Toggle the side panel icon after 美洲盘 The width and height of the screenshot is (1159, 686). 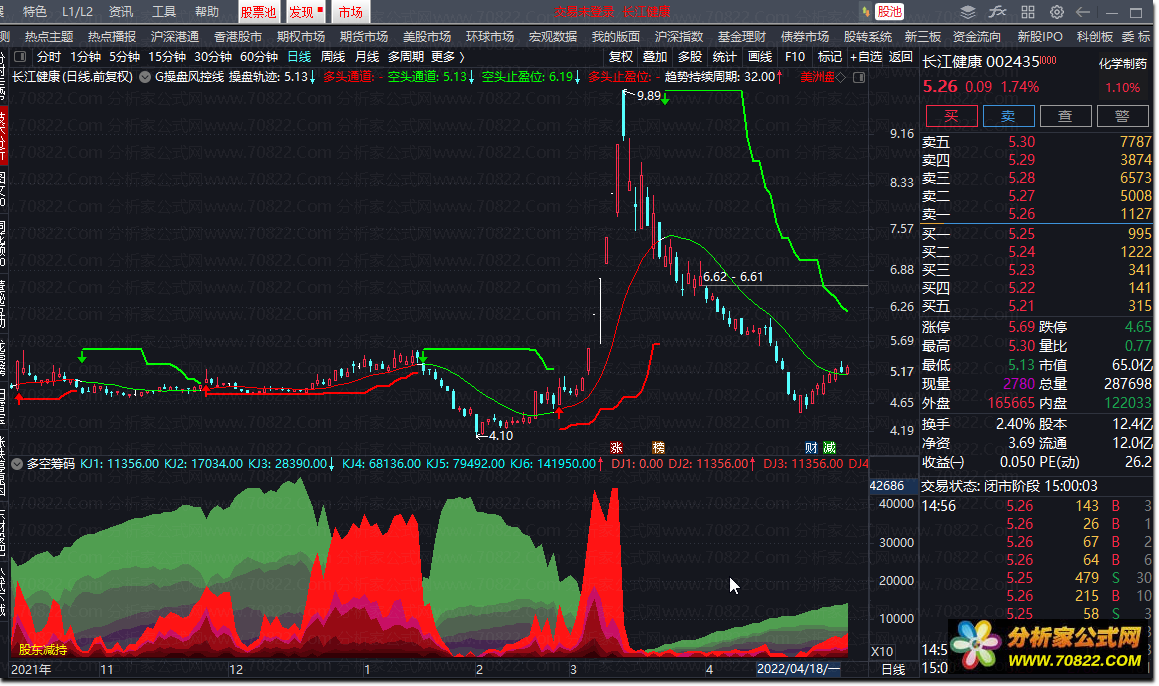(859, 77)
